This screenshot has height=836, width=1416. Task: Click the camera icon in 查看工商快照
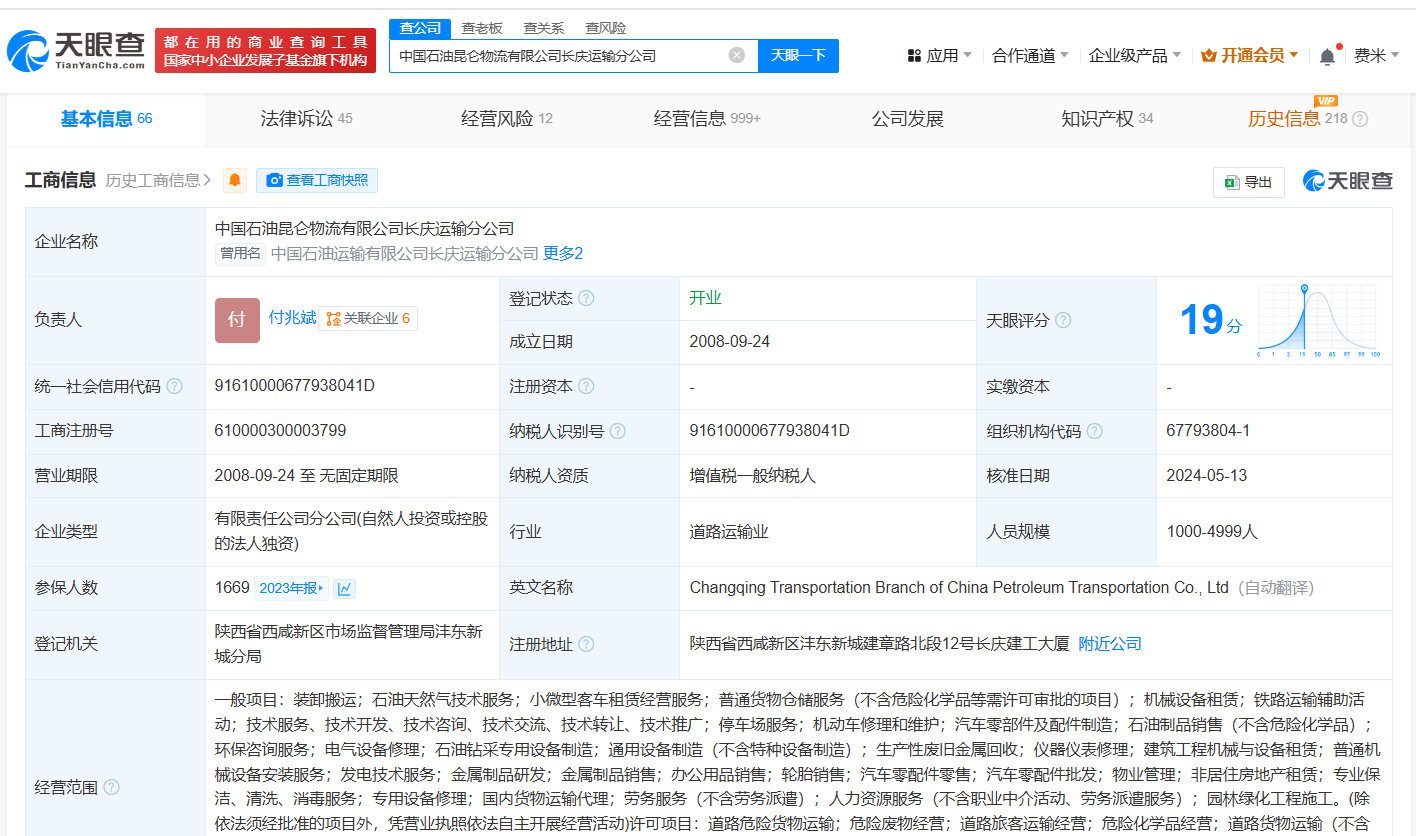[x=274, y=180]
